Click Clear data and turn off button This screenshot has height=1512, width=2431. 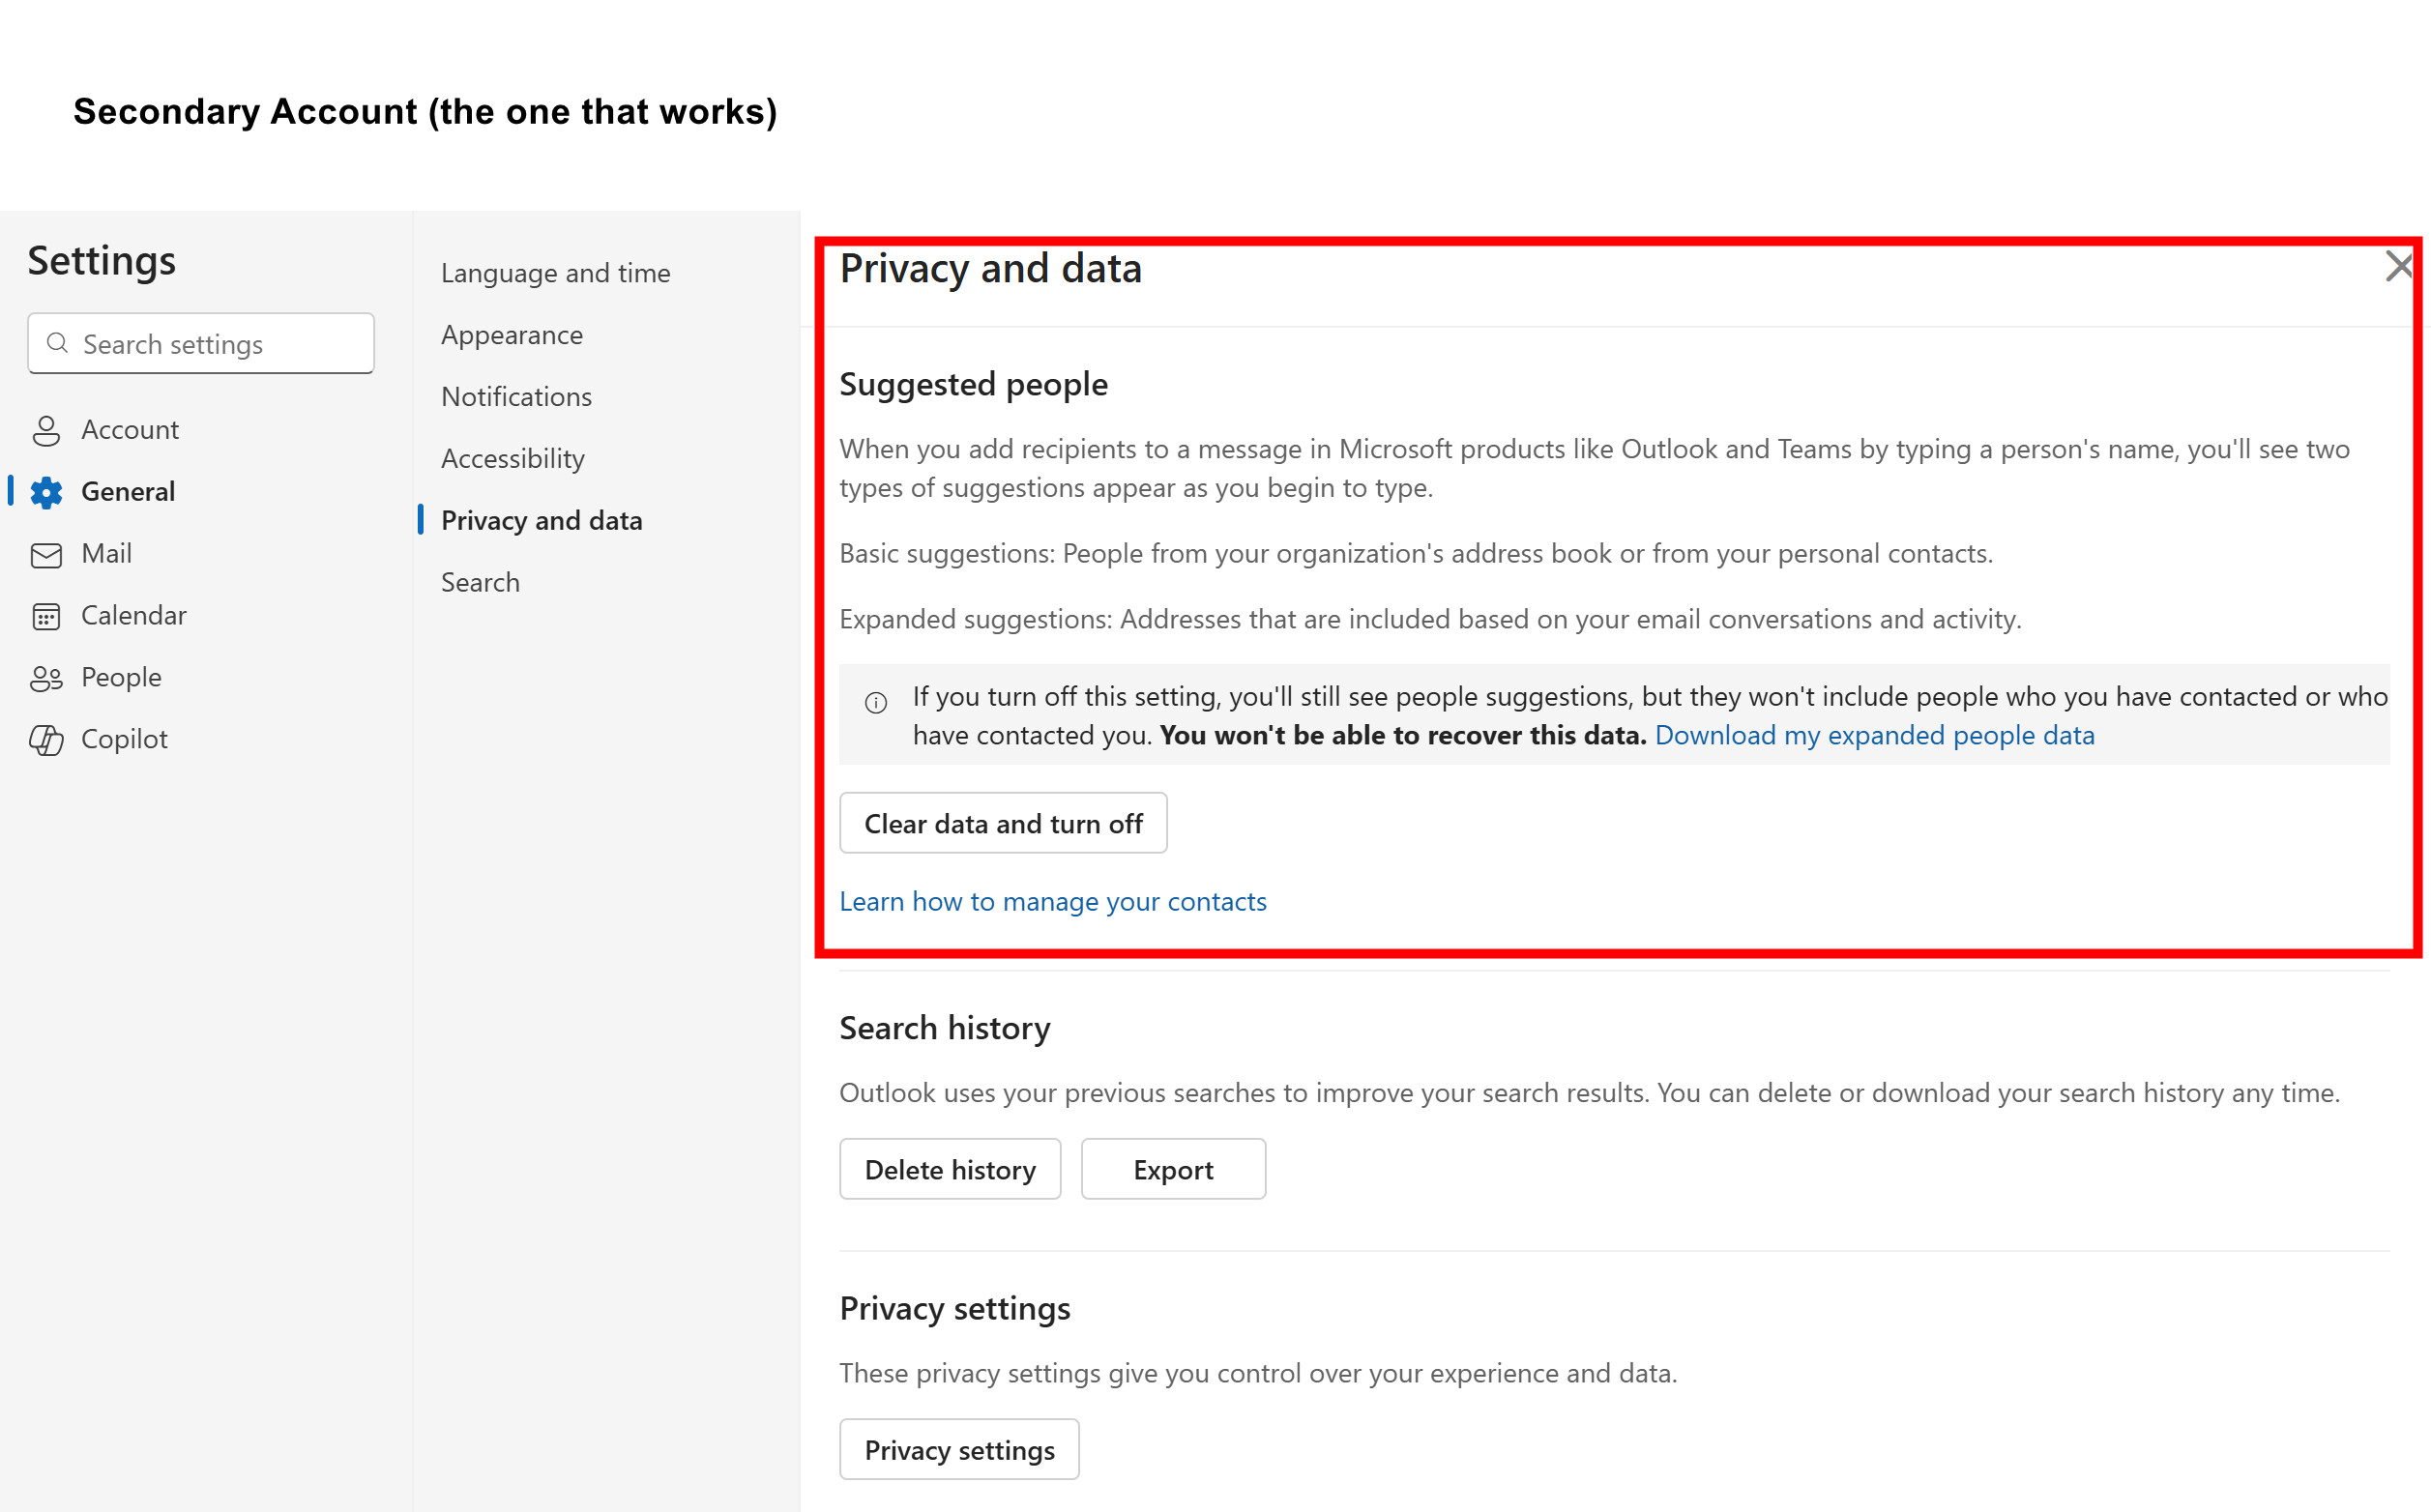click(1003, 823)
